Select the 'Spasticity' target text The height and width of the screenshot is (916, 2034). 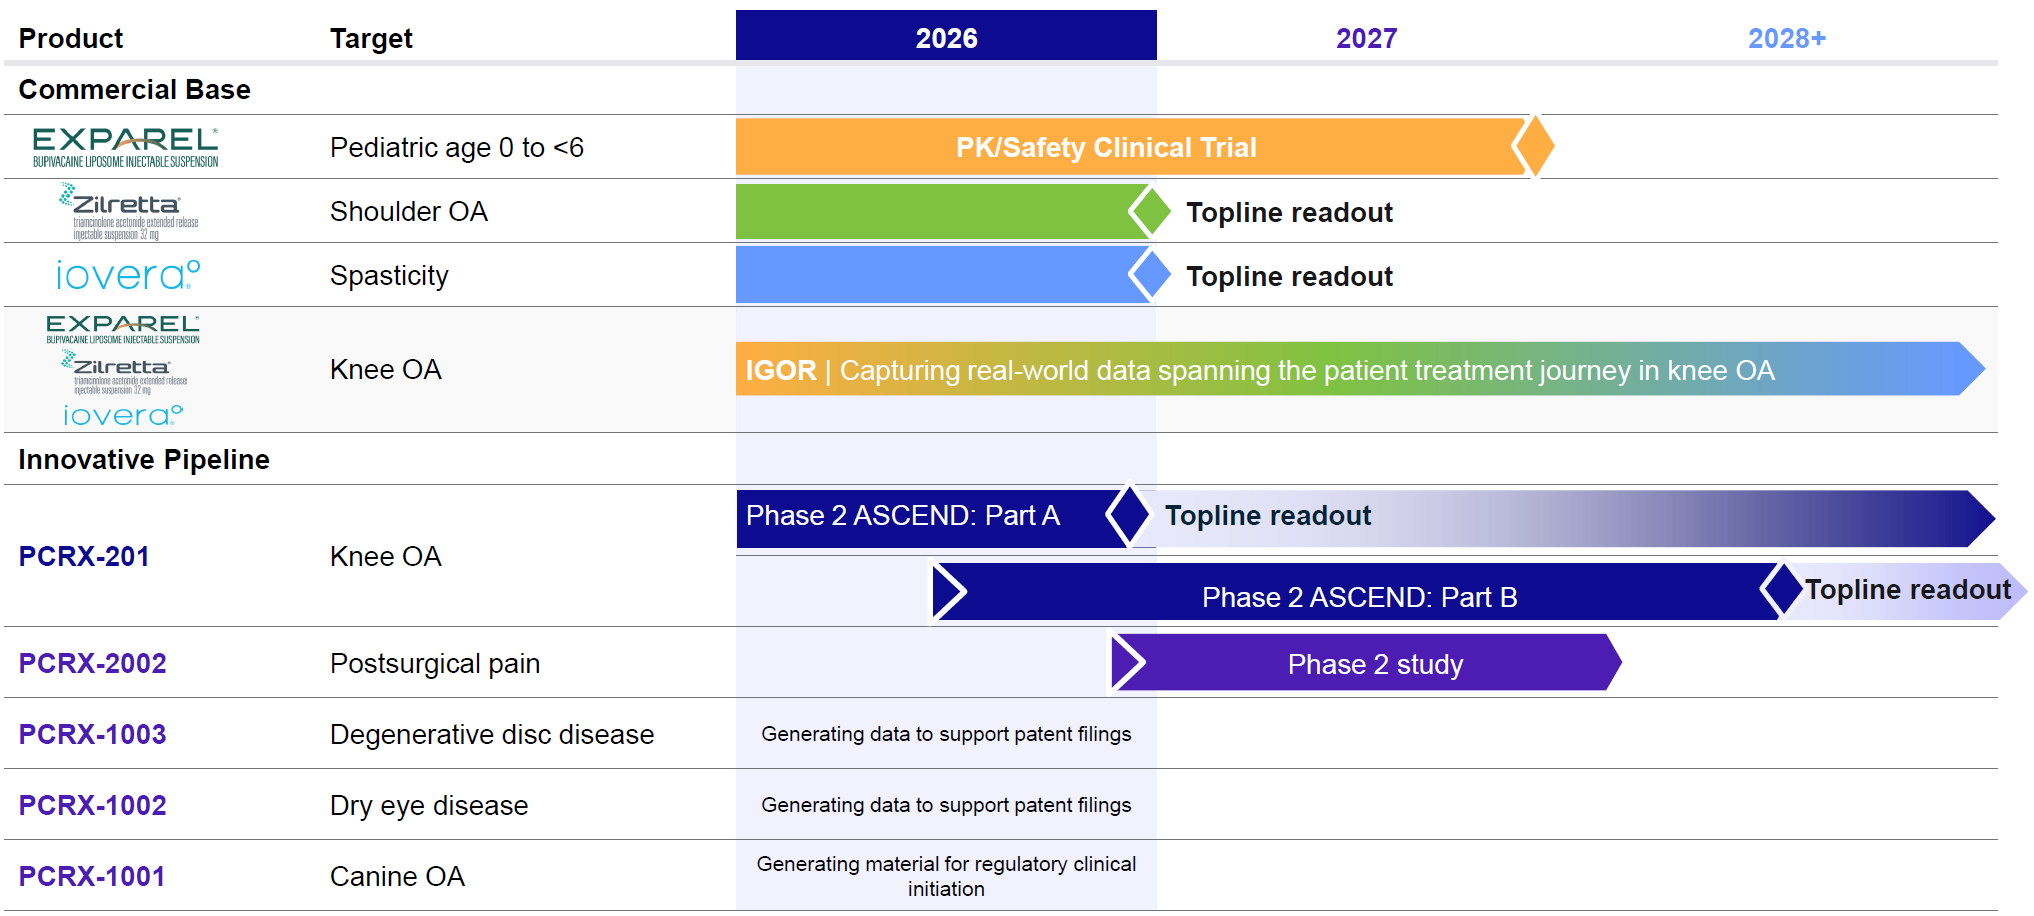click(389, 275)
